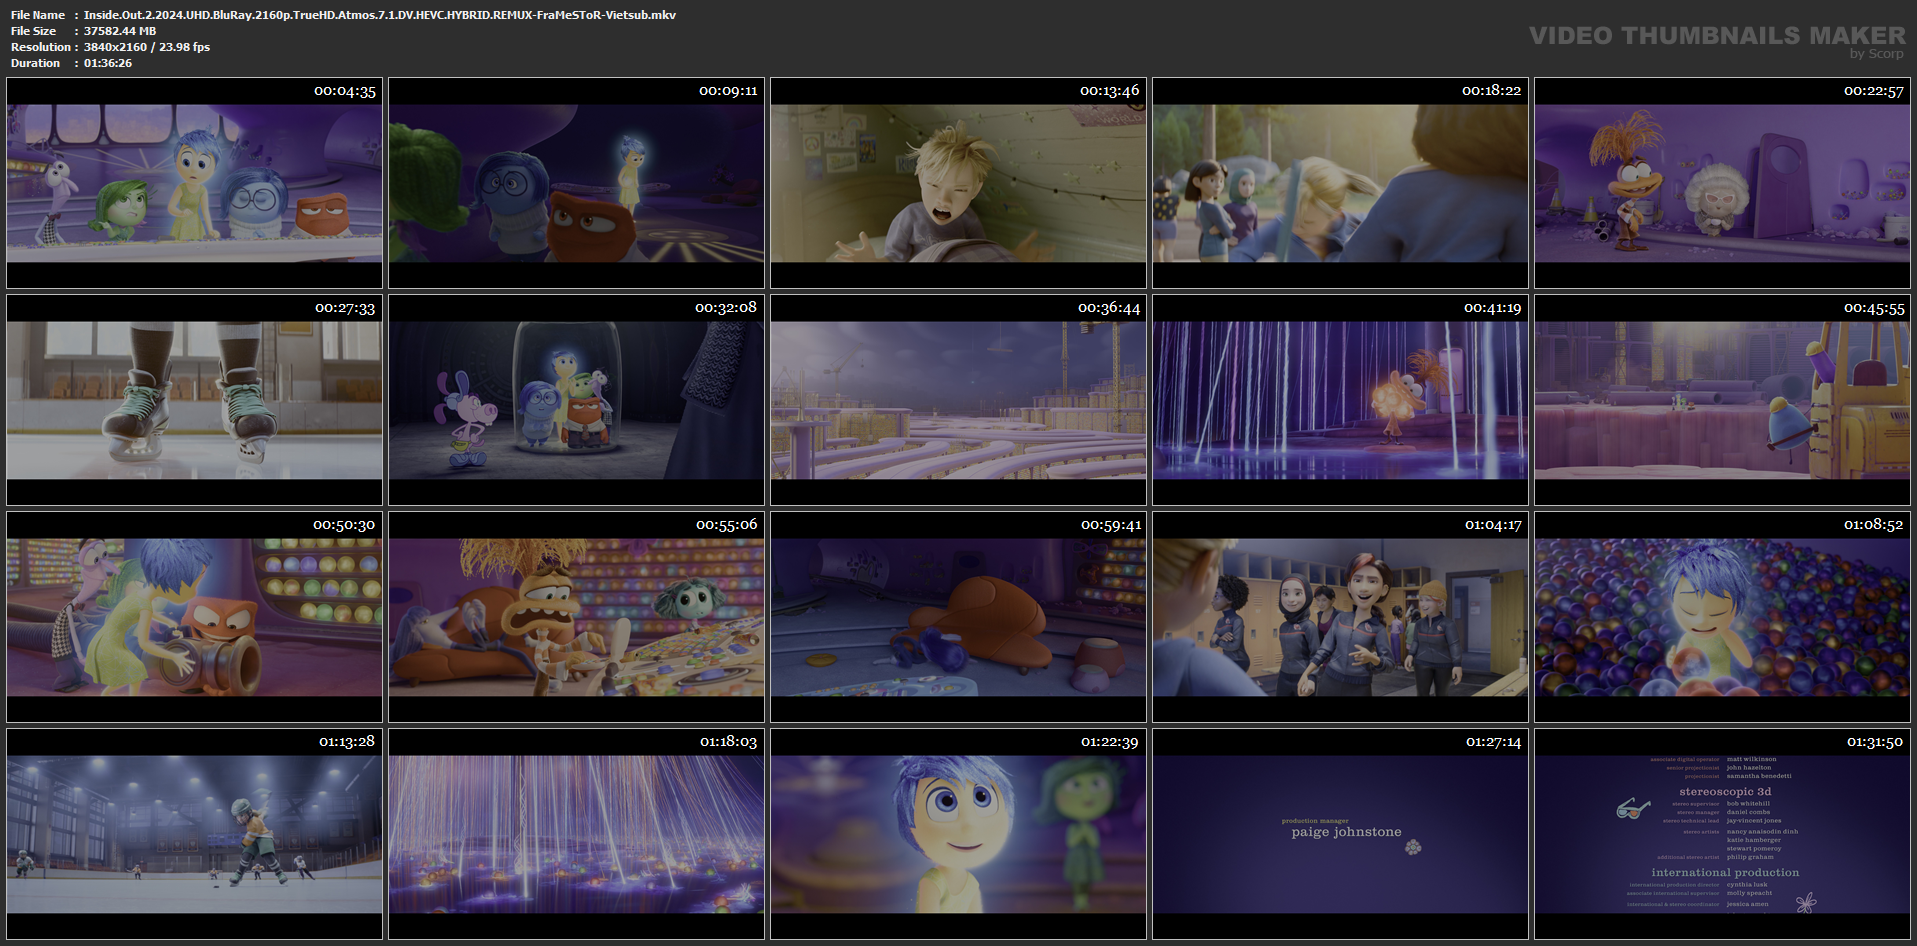Click the 00:04:35 timestamp label
This screenshot has width=1917, height=946.
coord(345,91)
